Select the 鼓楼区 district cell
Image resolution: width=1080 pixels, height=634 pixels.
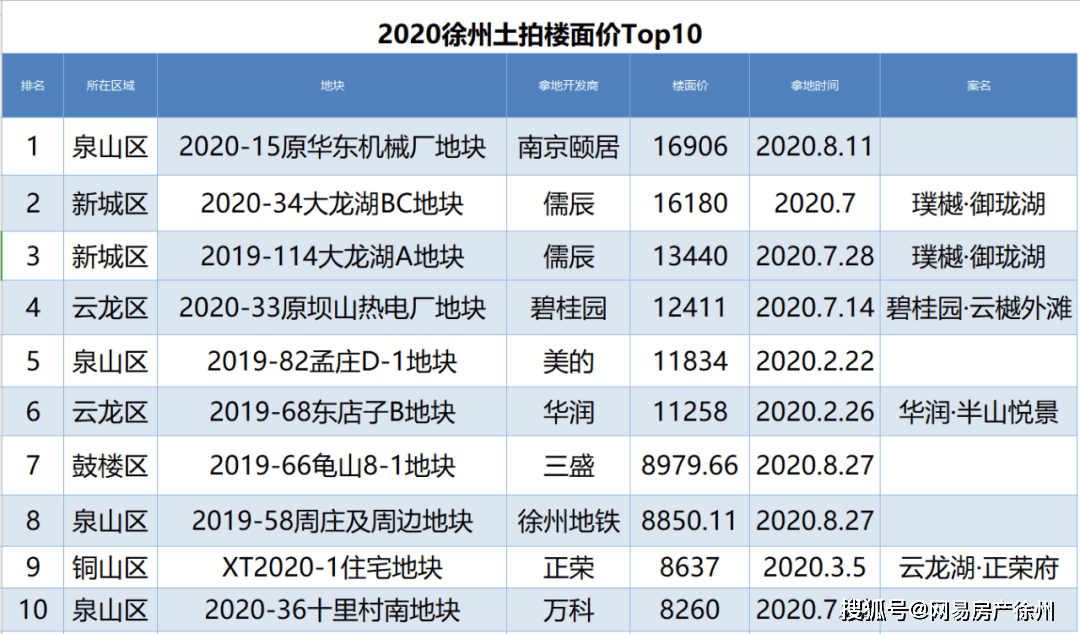pyautogui.click(x=110, y=466)
